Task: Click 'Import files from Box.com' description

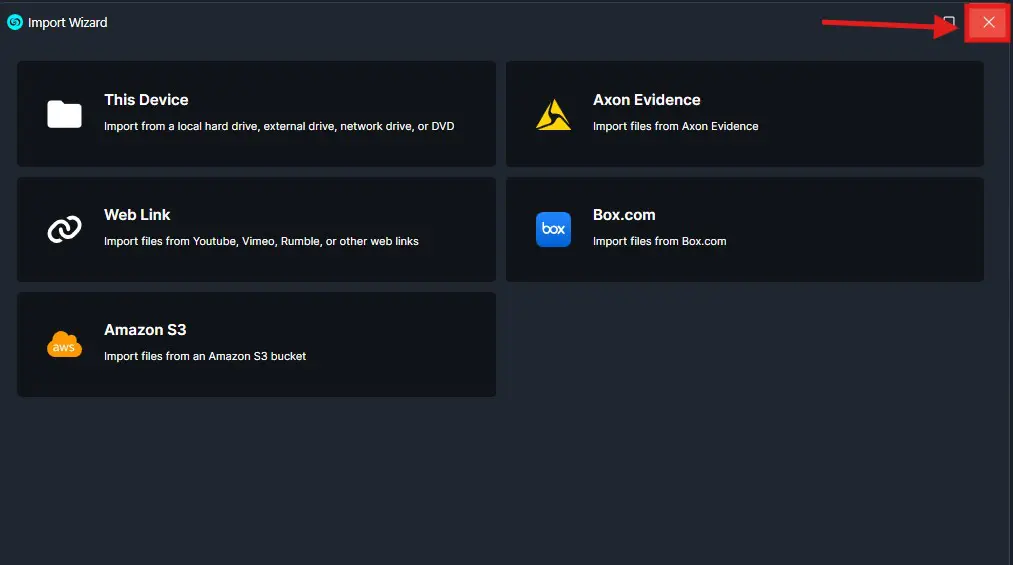Action: tap(660, 241)
